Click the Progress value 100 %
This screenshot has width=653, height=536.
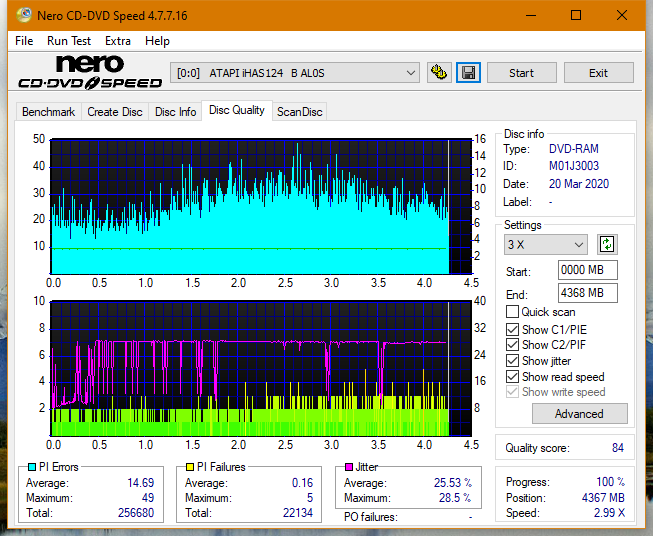point(611,482)
